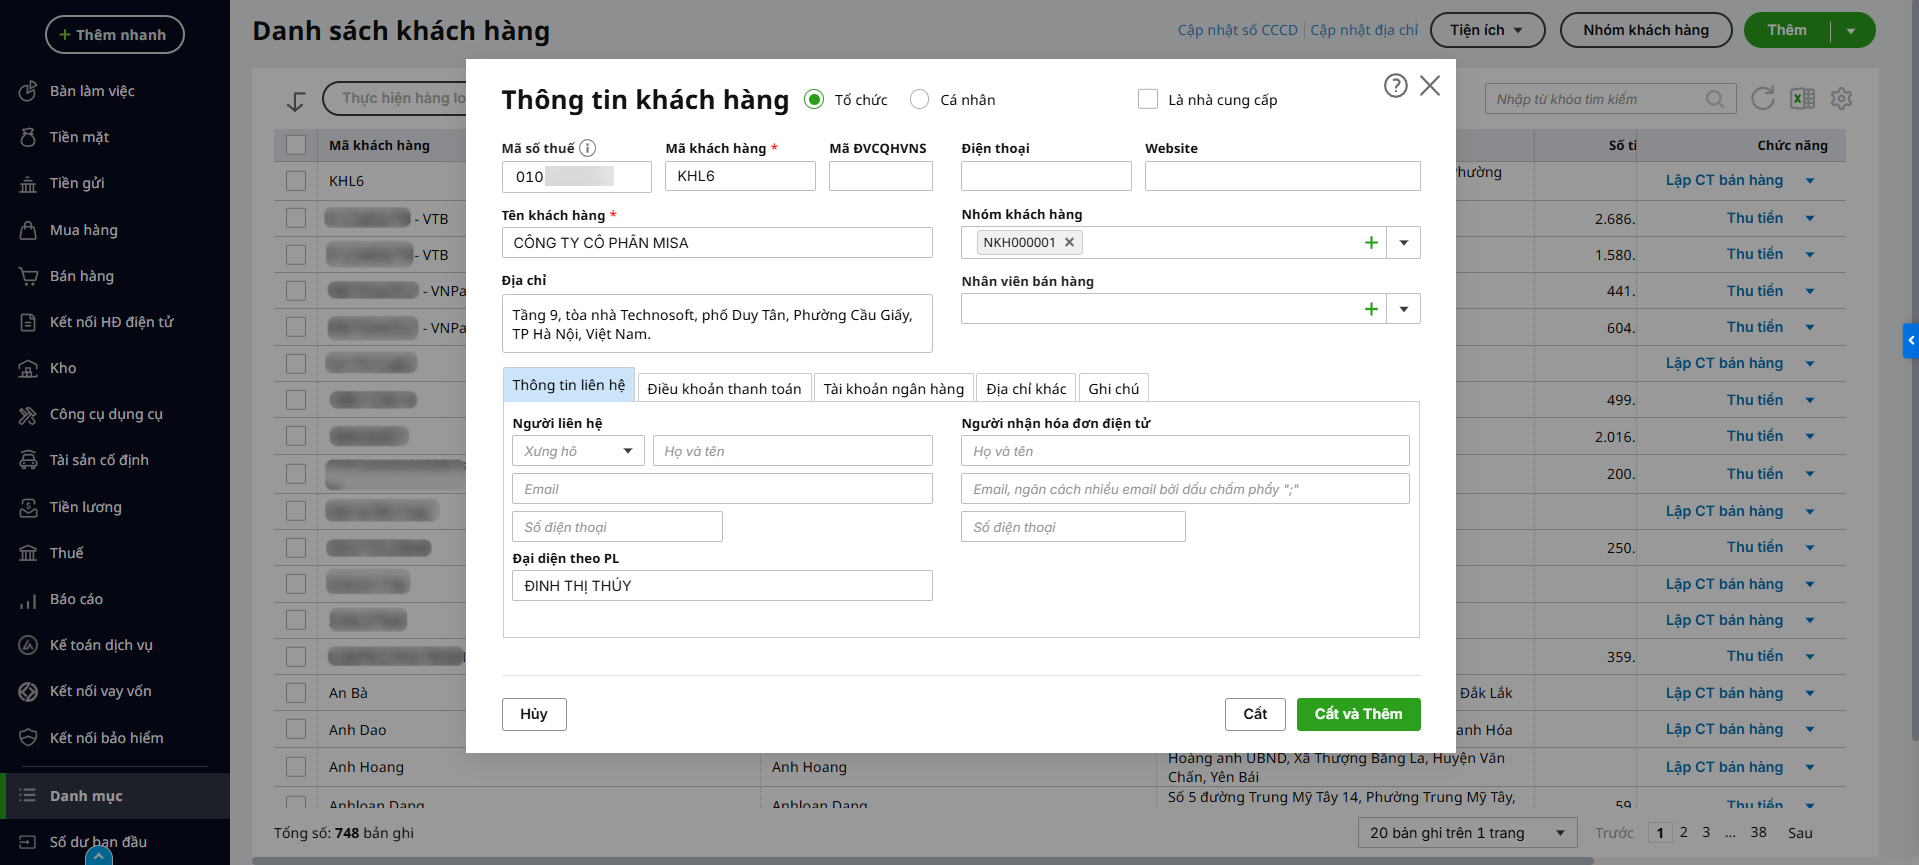
Task: Switch to Tài khoản ngân hàng tab
Action: [894, 389]
